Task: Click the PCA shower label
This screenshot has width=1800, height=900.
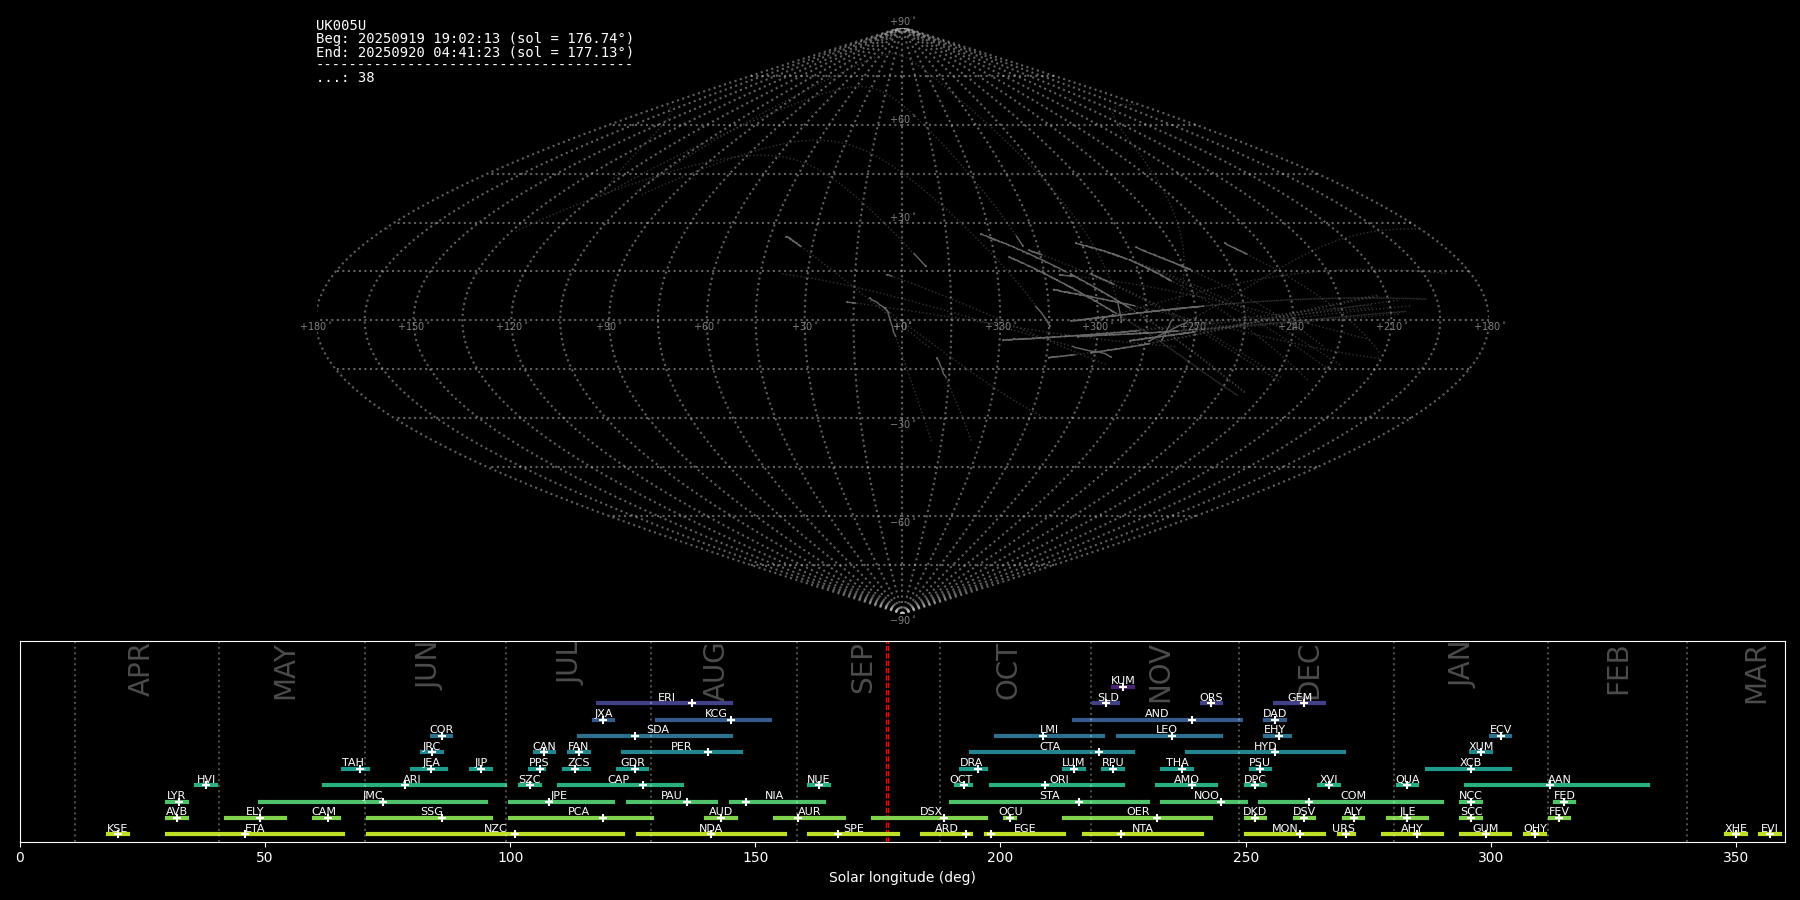Action: [x=579, y=812]
